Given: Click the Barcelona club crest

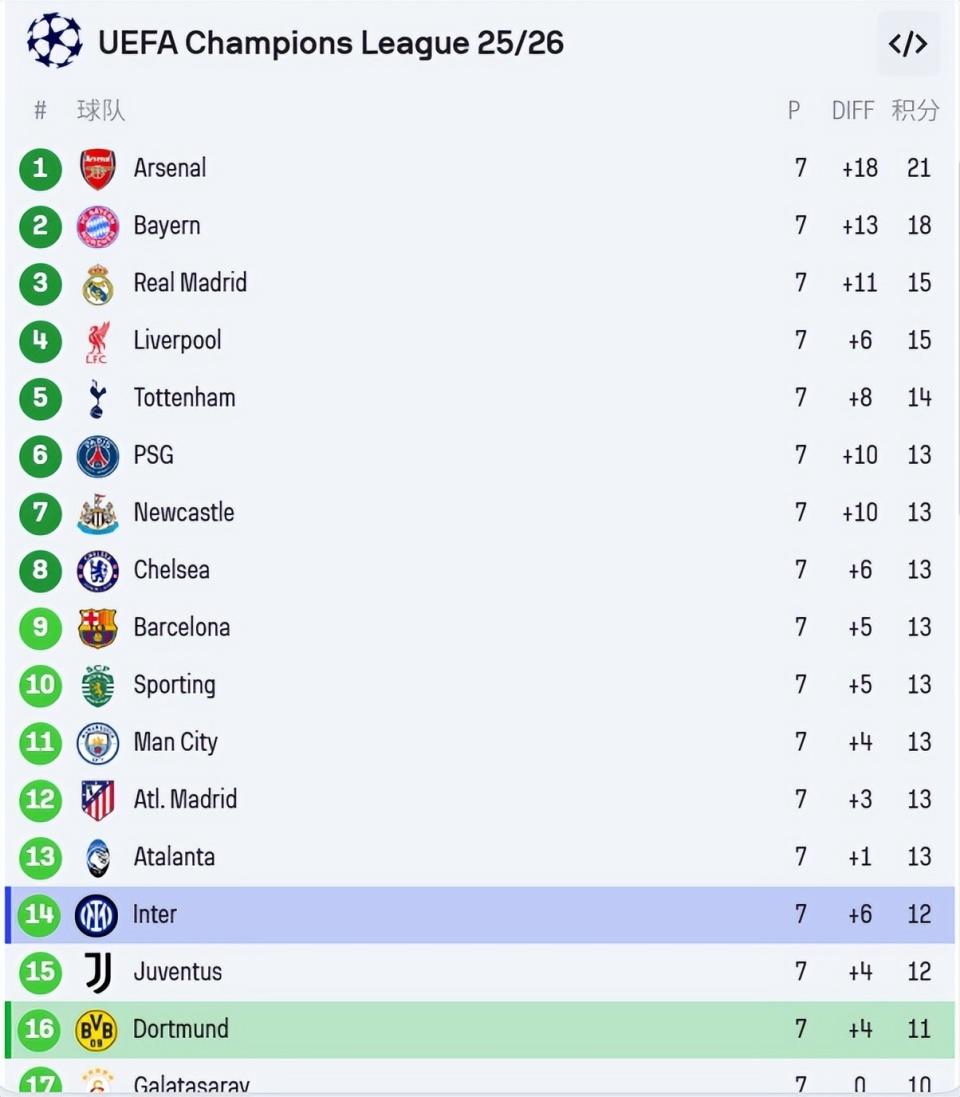Looking at the screenshot, I should click(x=98, y=628).
